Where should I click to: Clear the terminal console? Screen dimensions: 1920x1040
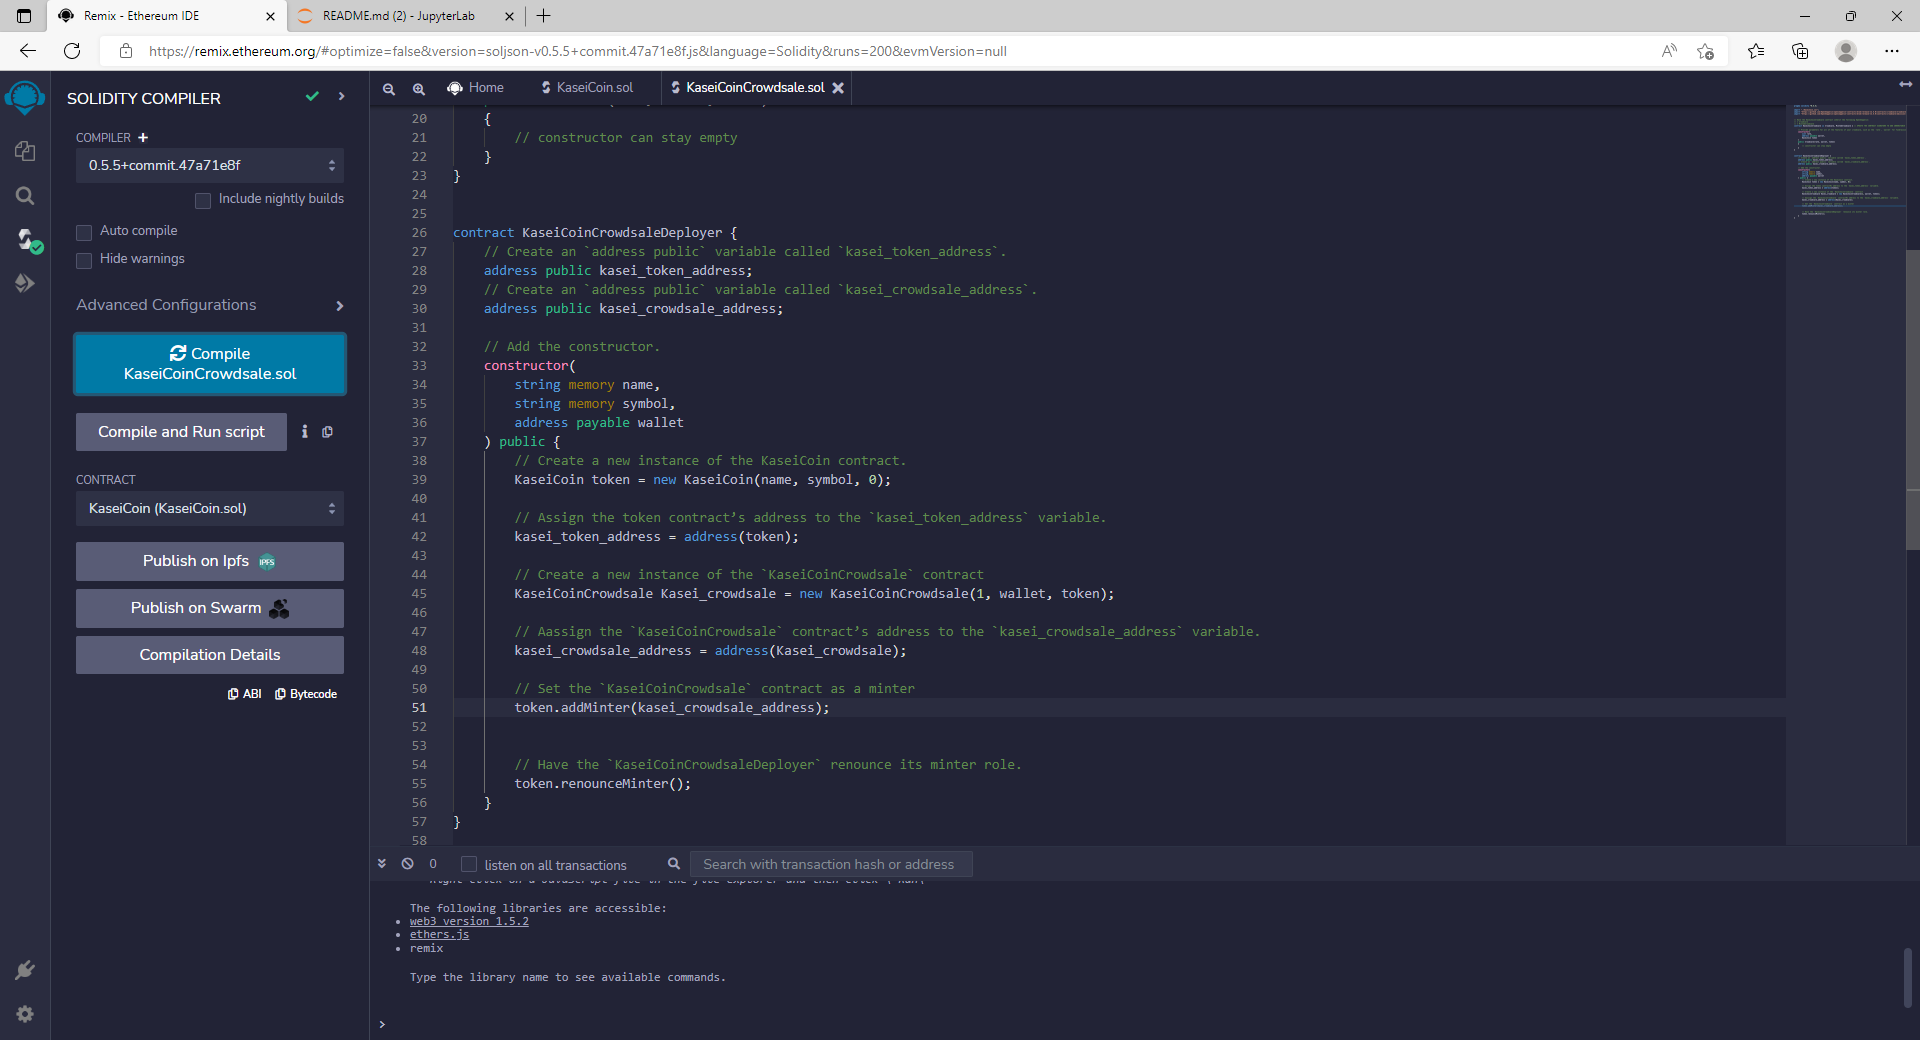coord(408,864)
